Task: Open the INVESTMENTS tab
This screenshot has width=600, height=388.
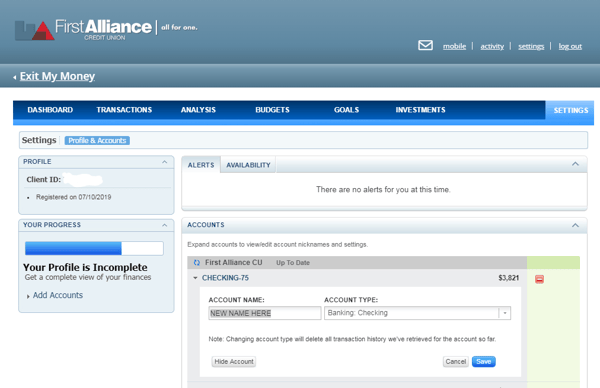Action: click(421, 110)
